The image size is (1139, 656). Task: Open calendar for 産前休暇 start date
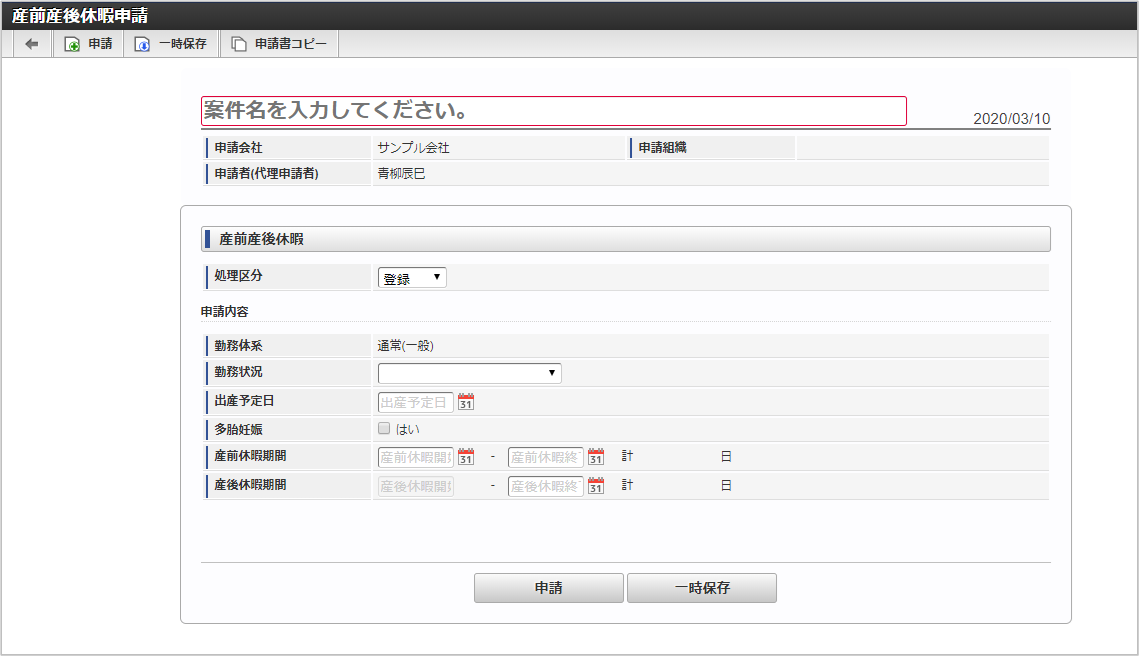click(466, 457)
